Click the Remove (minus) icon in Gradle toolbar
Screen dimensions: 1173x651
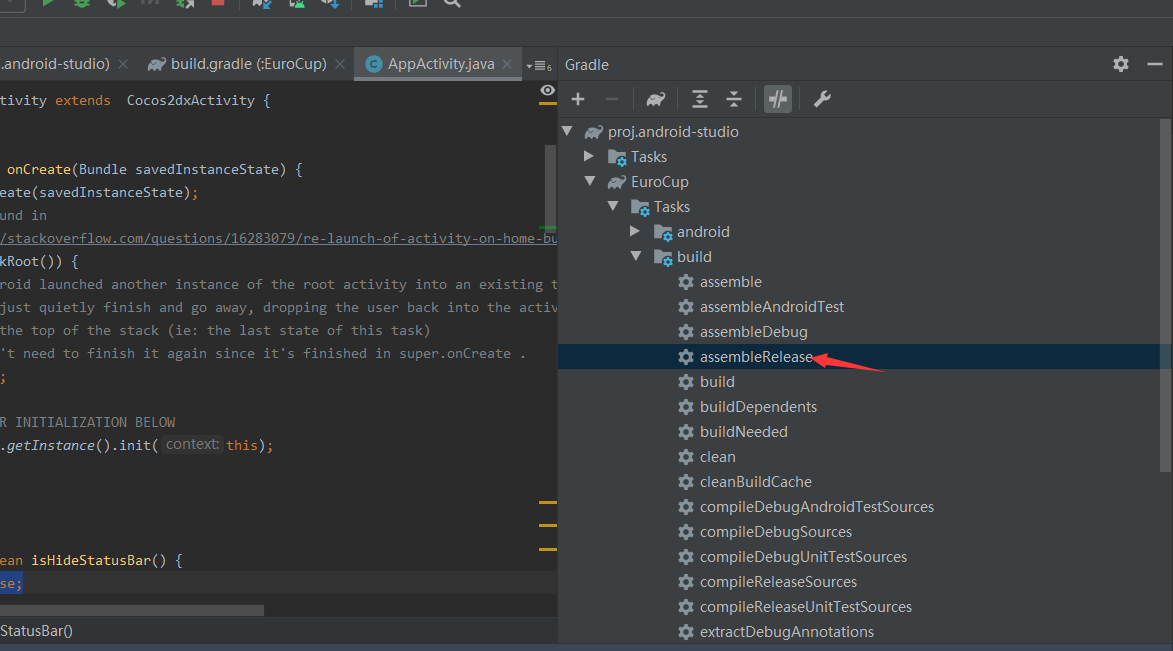612,99
